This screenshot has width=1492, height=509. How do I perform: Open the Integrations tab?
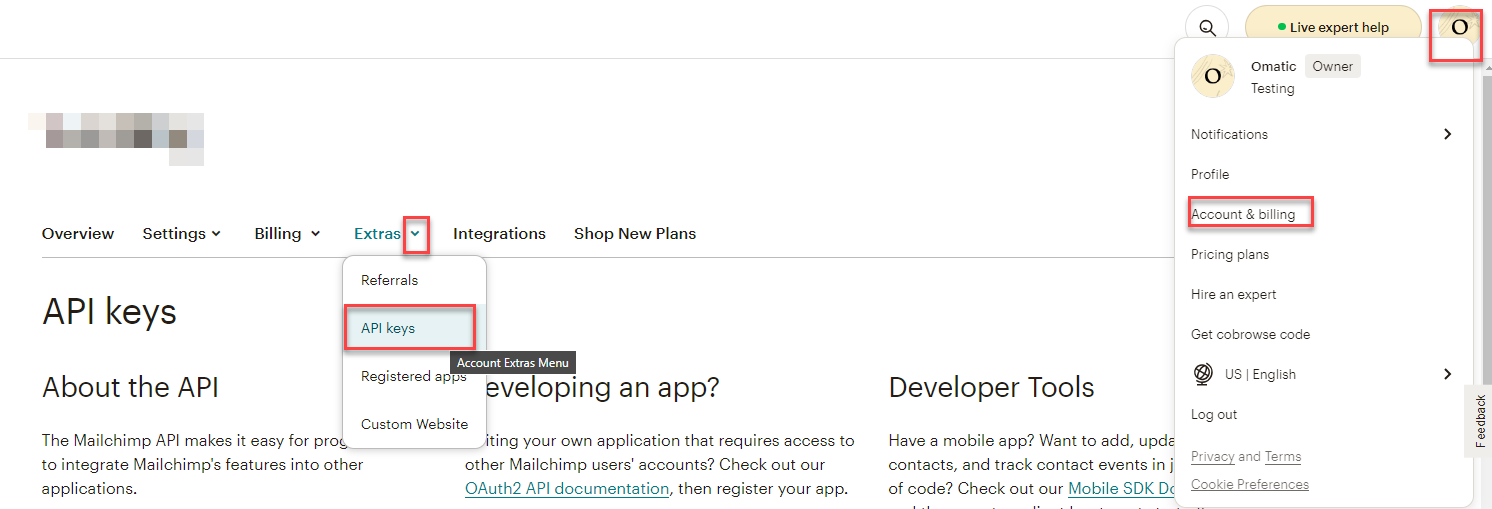coord(499,234)
